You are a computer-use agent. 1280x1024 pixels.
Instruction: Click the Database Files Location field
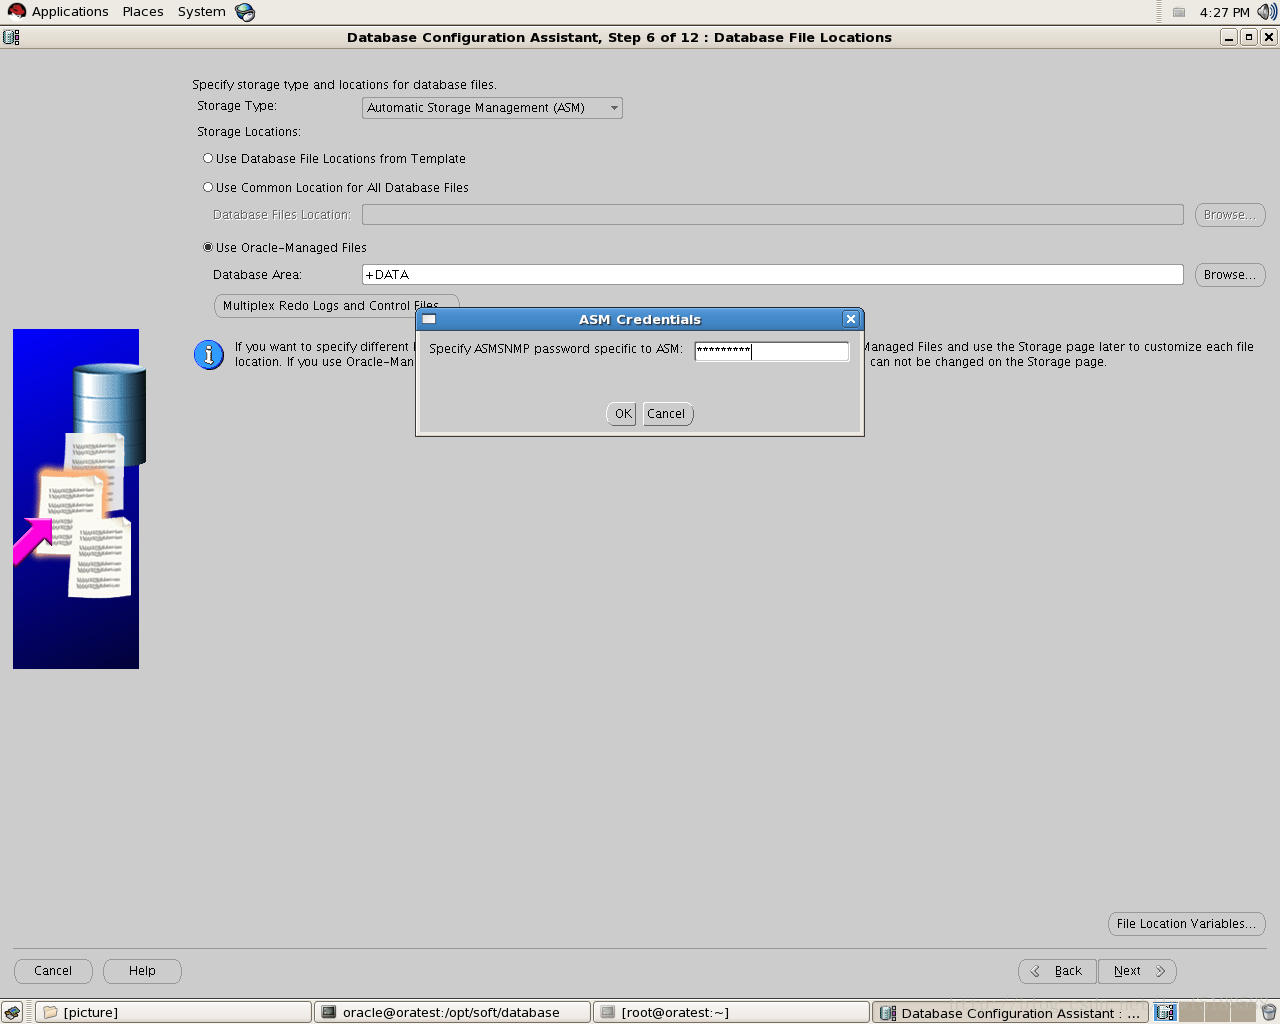(x=772, y=215)
